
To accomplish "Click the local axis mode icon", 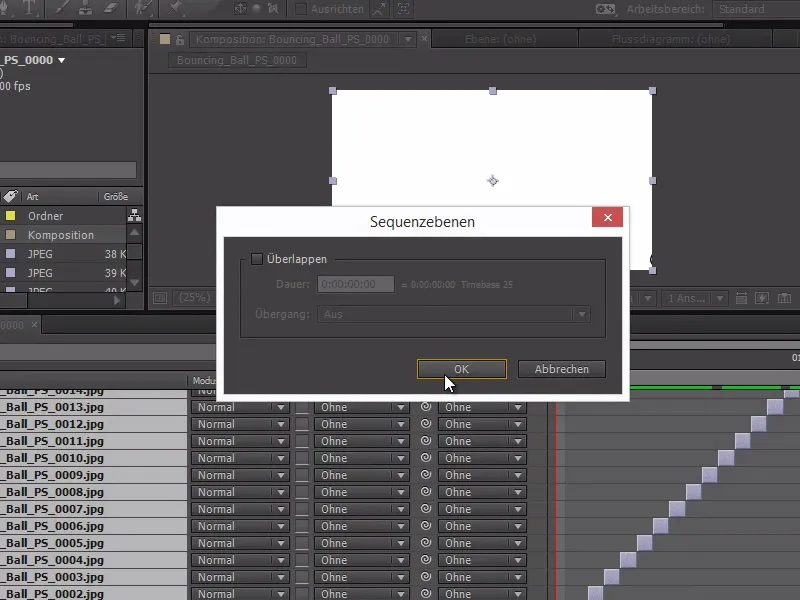I will click(240, 9).
